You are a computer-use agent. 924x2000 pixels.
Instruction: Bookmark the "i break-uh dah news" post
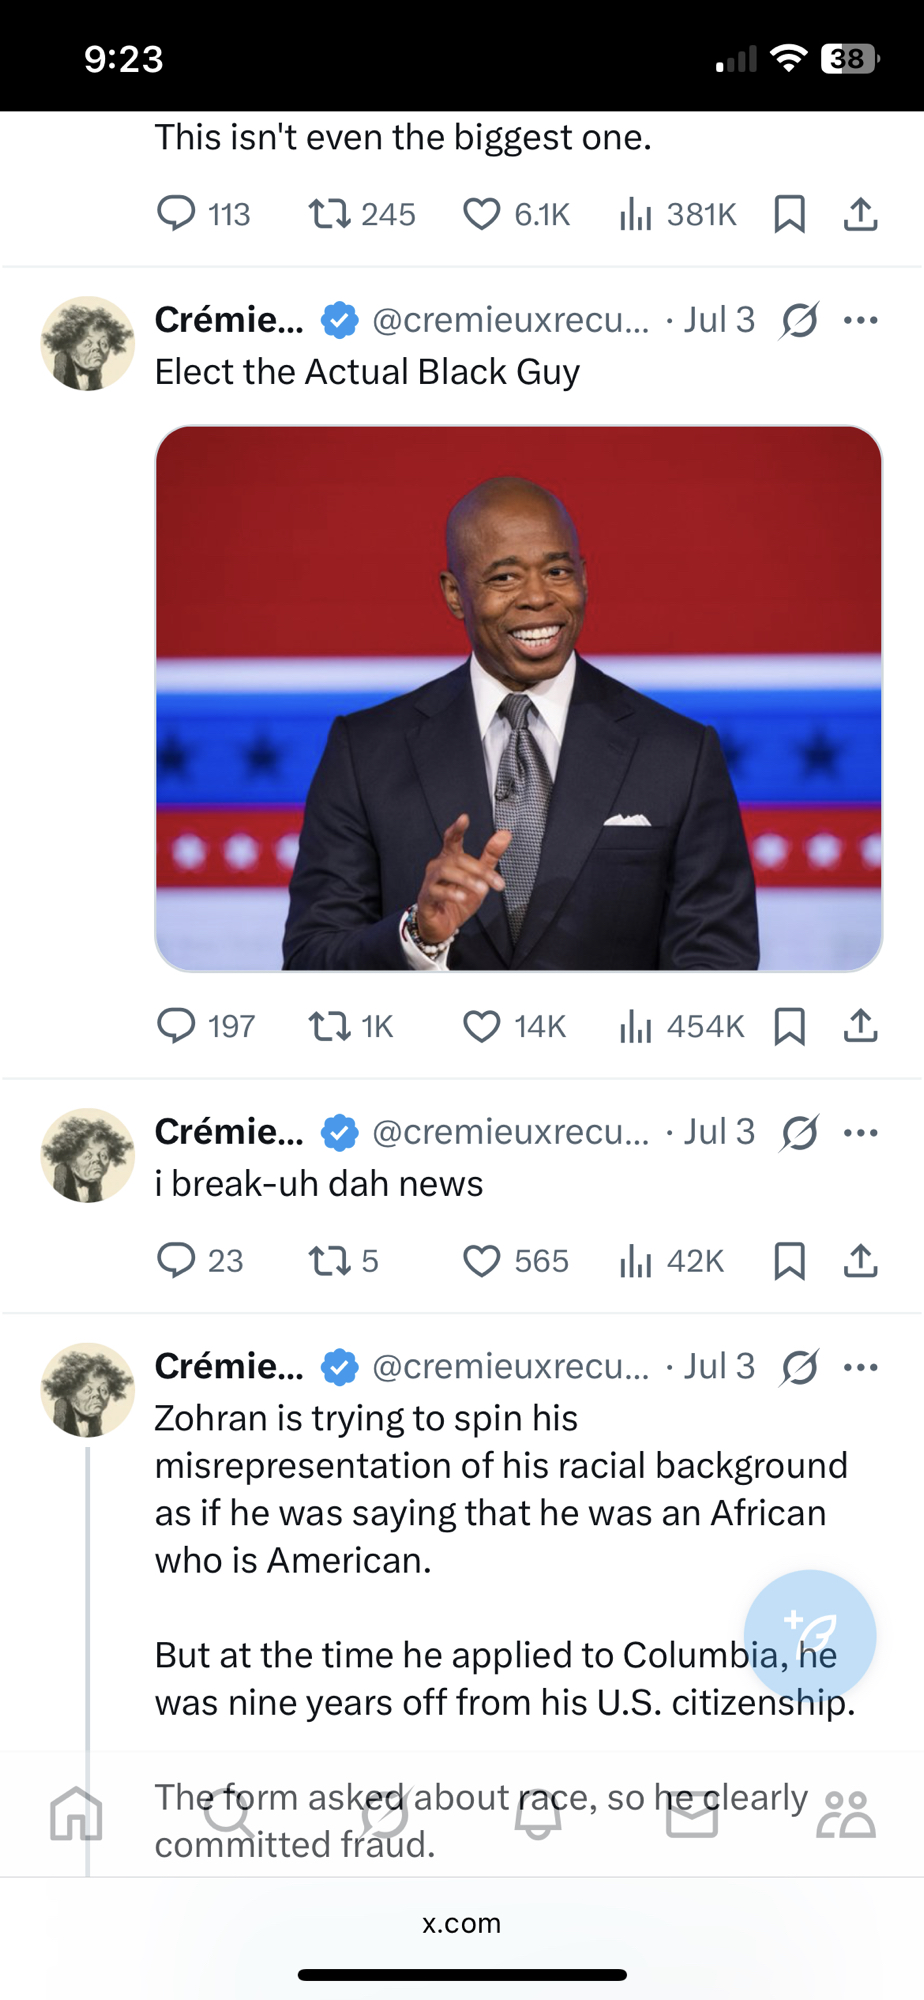coord(789,1261)
